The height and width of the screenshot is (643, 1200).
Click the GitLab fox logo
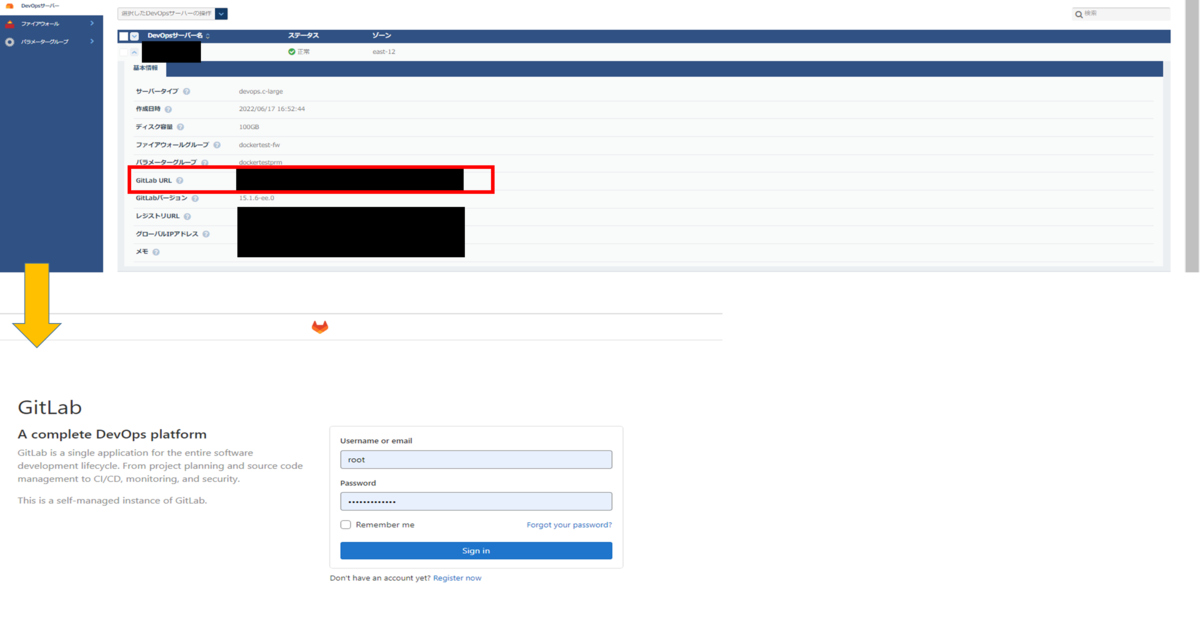[x=320, y=327]
